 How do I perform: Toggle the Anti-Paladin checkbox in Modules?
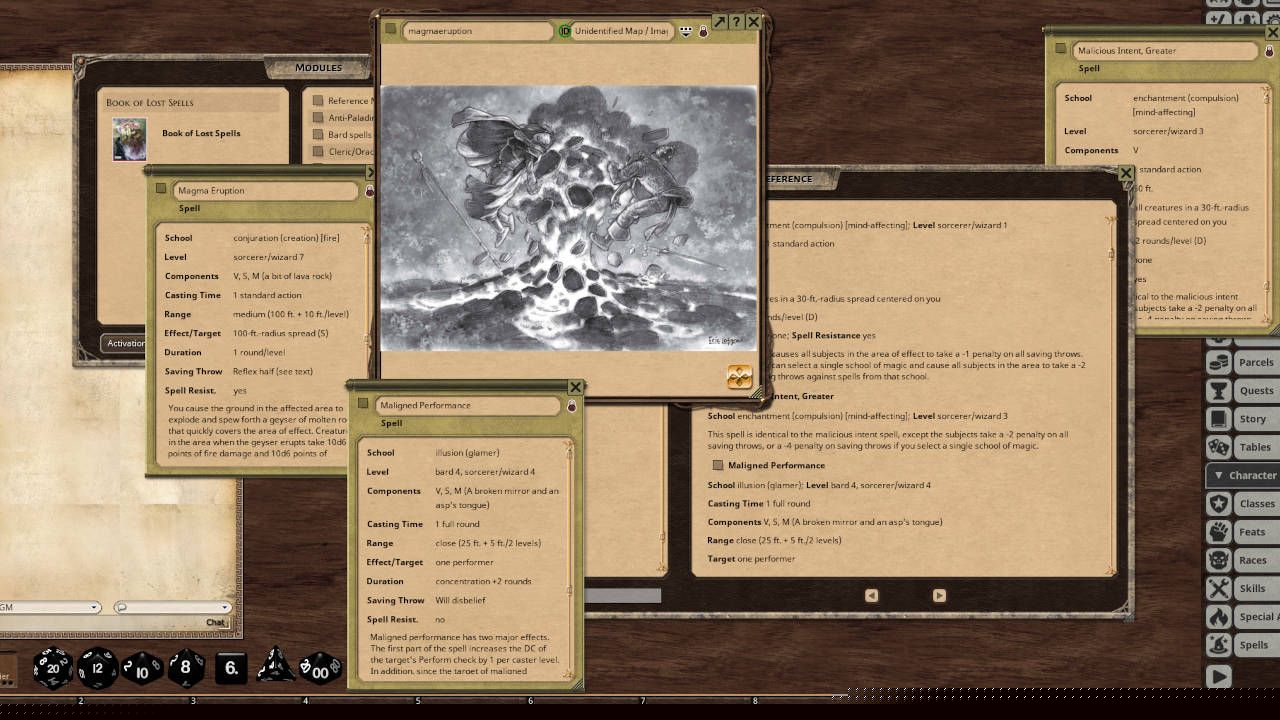pyautogui.click(x=318, y=117)
